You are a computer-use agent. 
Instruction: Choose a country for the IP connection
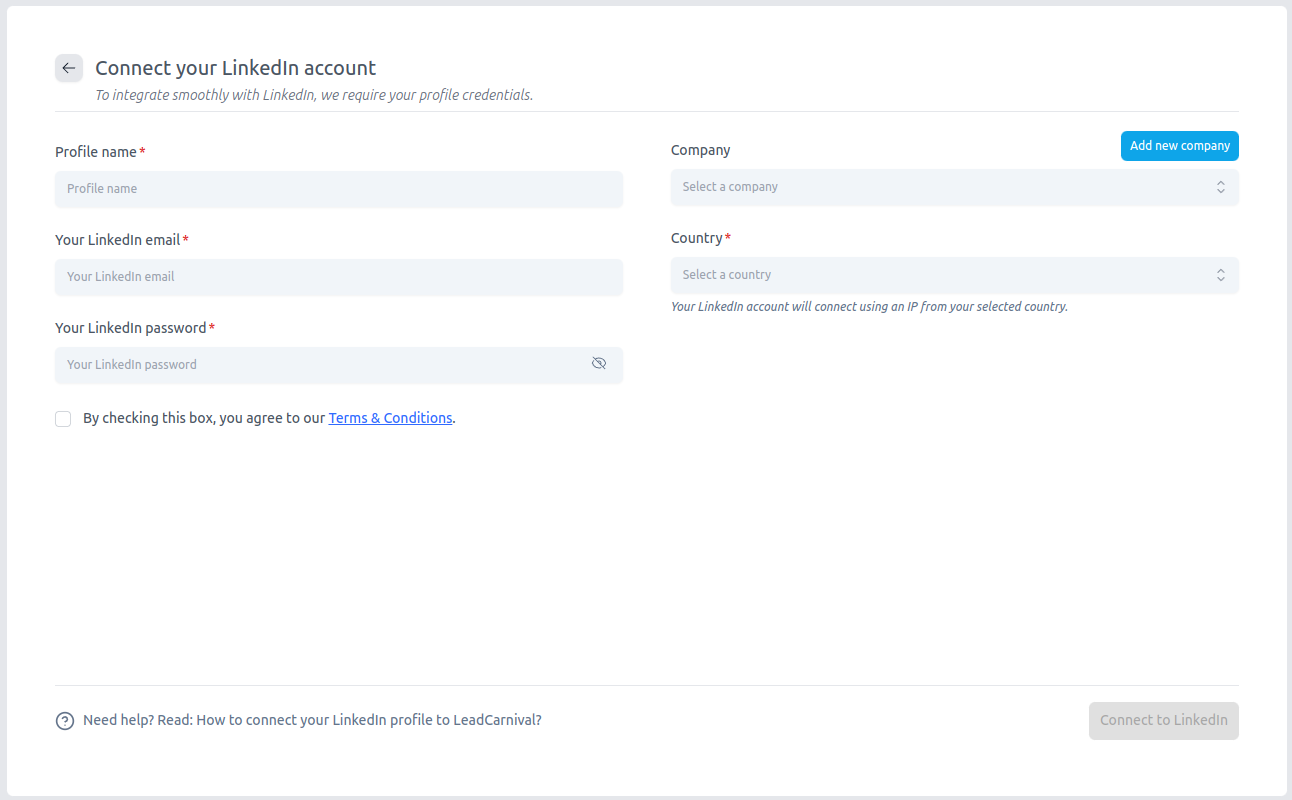954,275
